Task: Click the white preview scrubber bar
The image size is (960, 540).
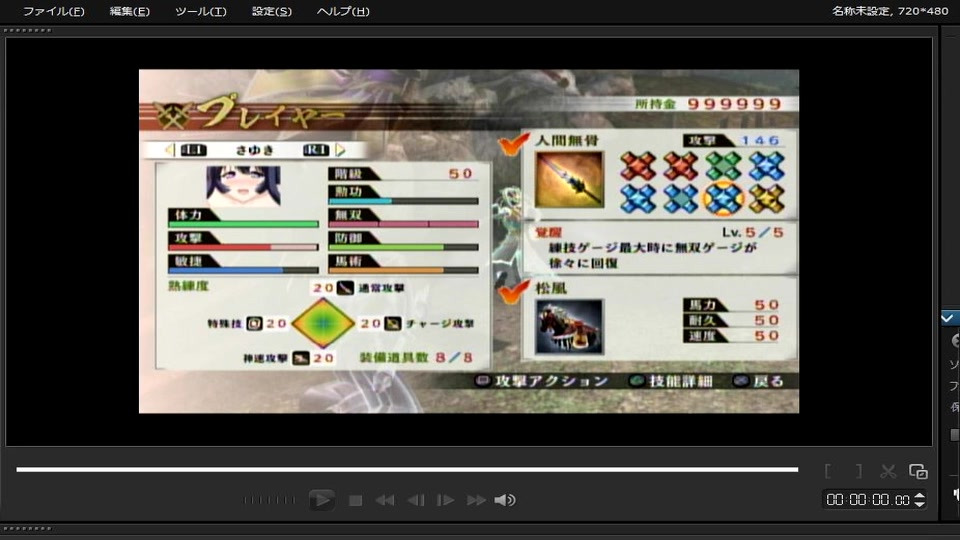Action: [x=407, y=470]
